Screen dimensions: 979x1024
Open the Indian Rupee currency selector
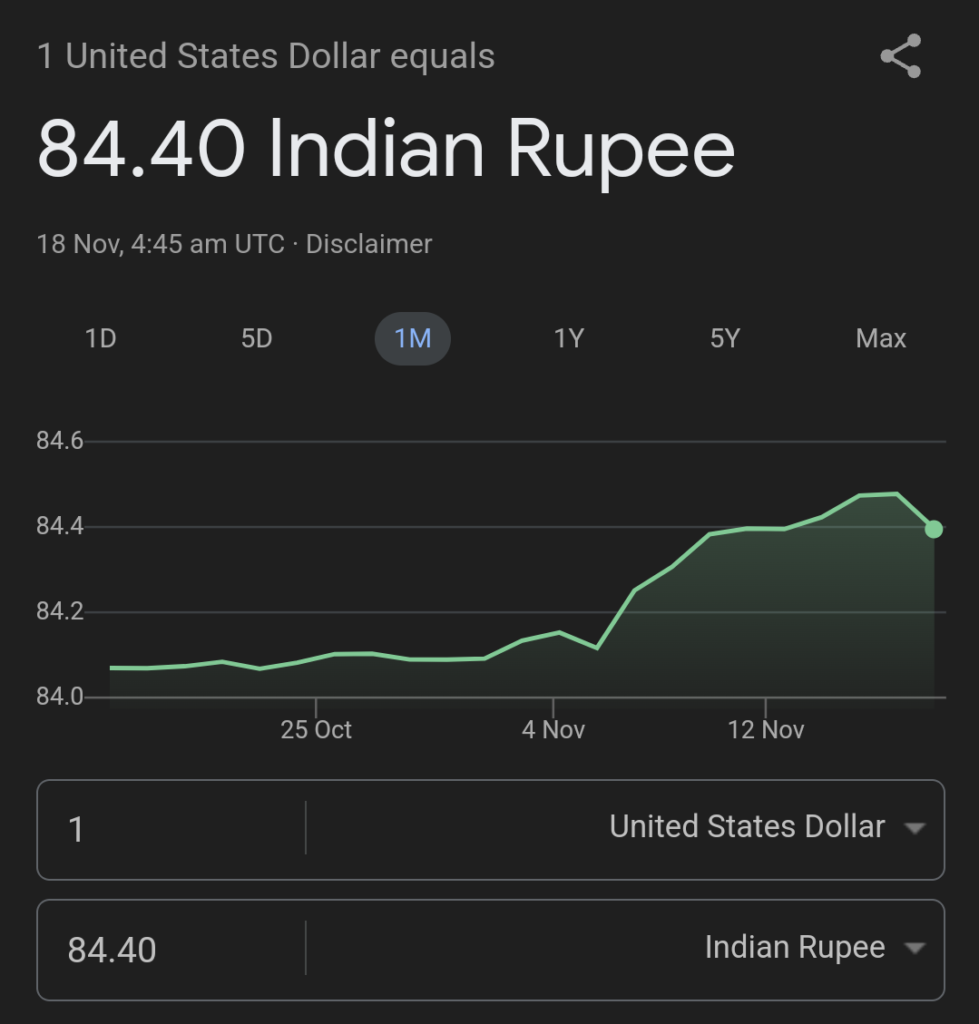795,948
